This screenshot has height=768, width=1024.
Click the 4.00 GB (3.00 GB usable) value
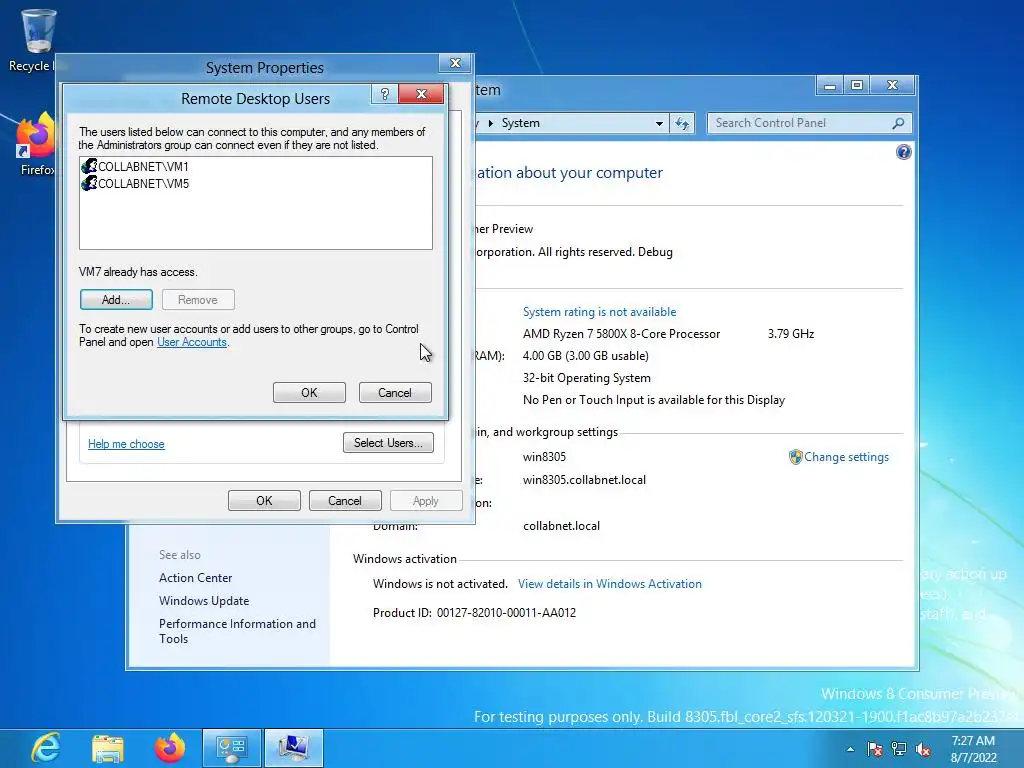[585, 356]
